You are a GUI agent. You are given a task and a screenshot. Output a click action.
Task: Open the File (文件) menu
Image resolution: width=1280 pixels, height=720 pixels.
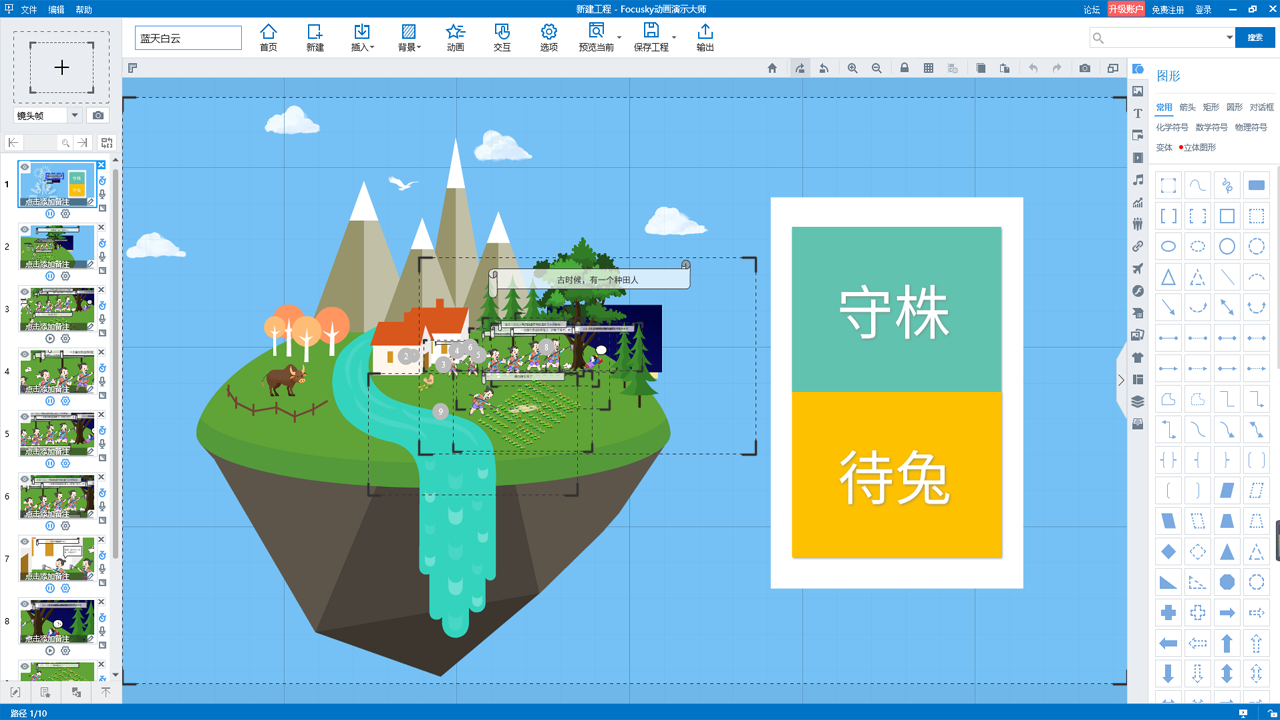(x=29, y=9)
